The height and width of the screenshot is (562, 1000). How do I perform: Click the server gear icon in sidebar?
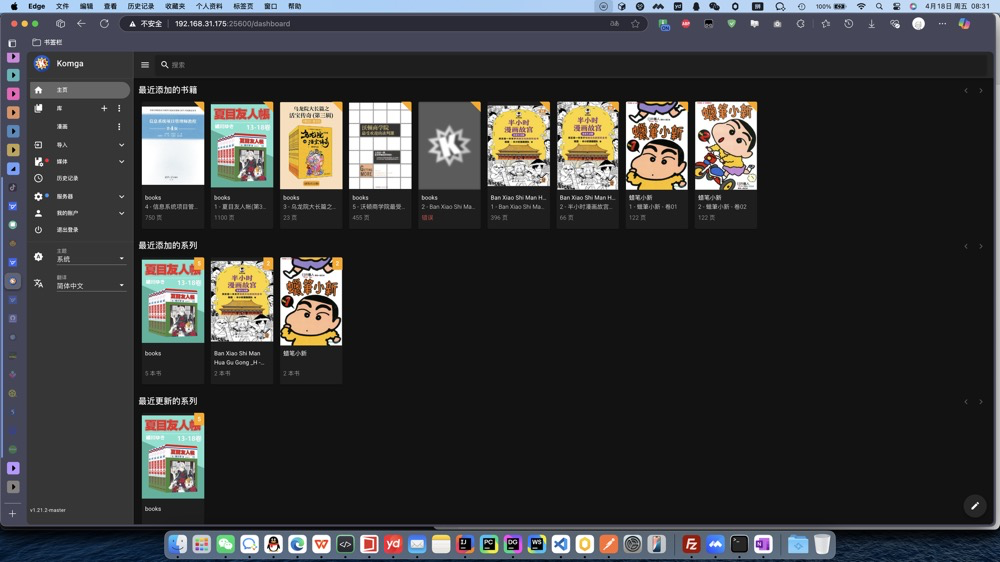38,196
